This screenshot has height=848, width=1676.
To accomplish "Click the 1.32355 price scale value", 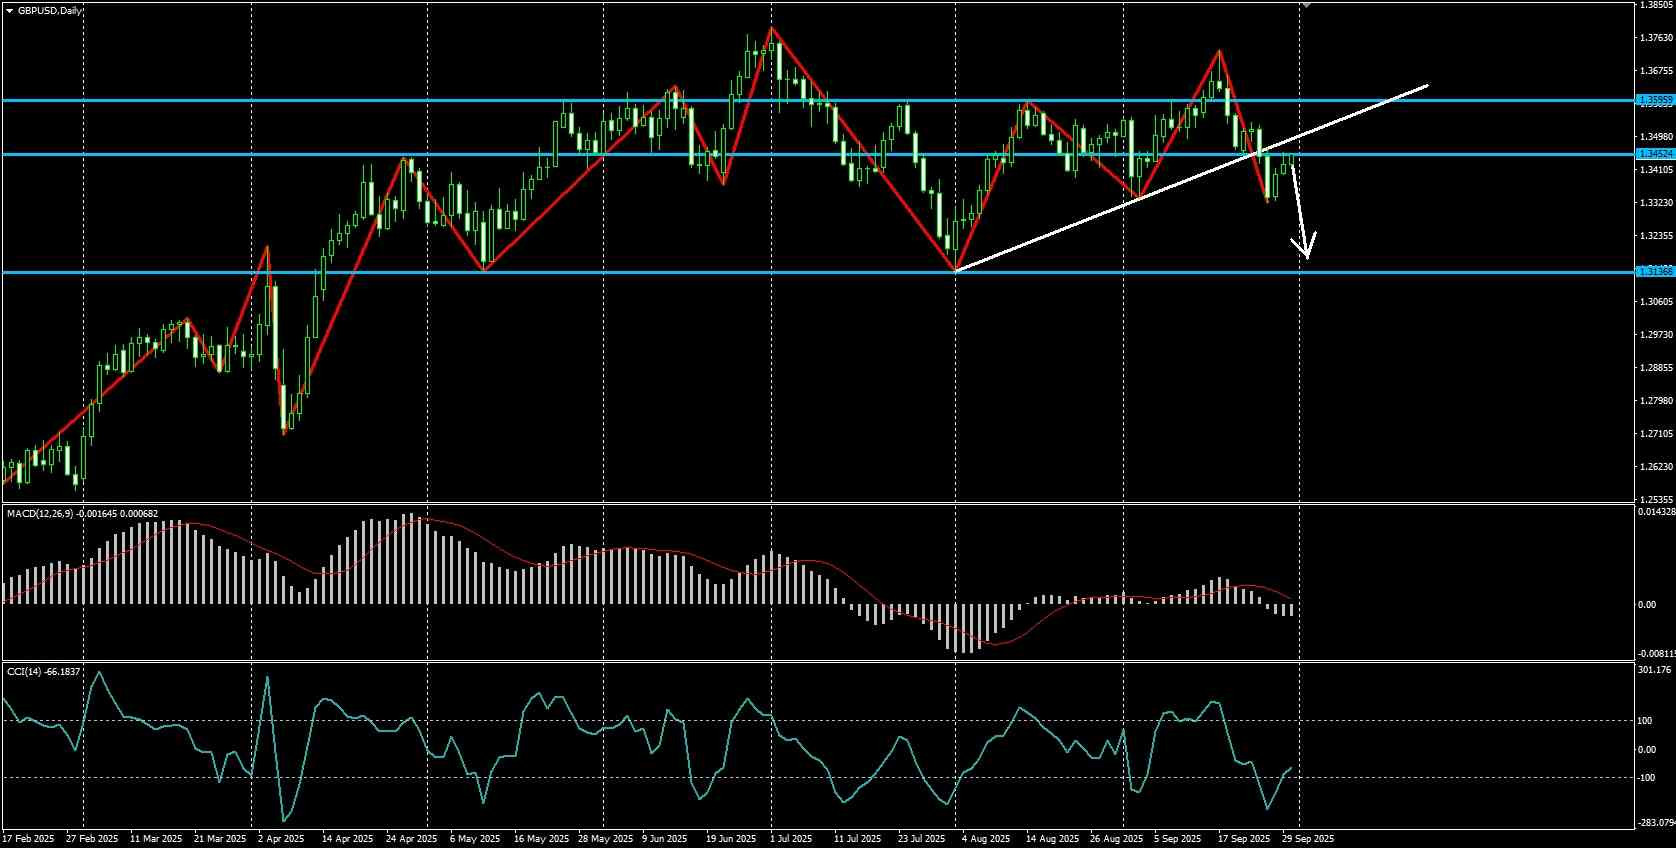I will click(x=1657, y=236).
